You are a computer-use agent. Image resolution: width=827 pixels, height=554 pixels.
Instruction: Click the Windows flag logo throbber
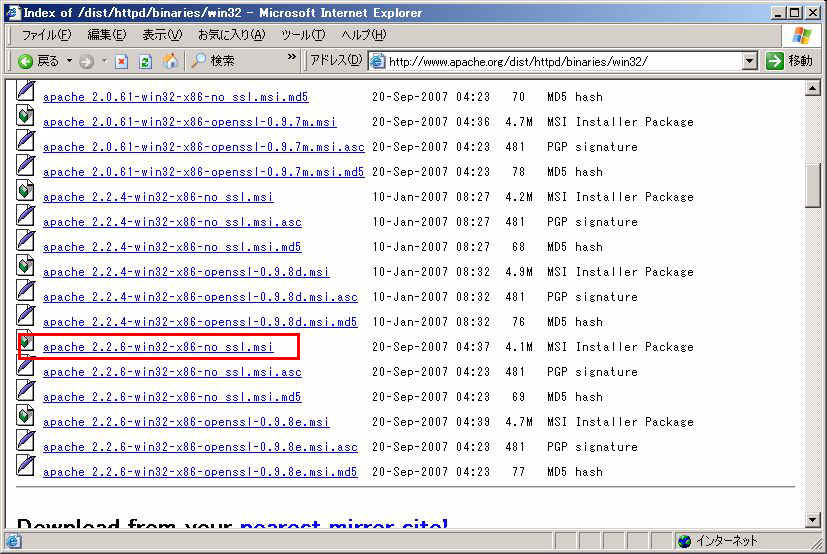[801, 35]
